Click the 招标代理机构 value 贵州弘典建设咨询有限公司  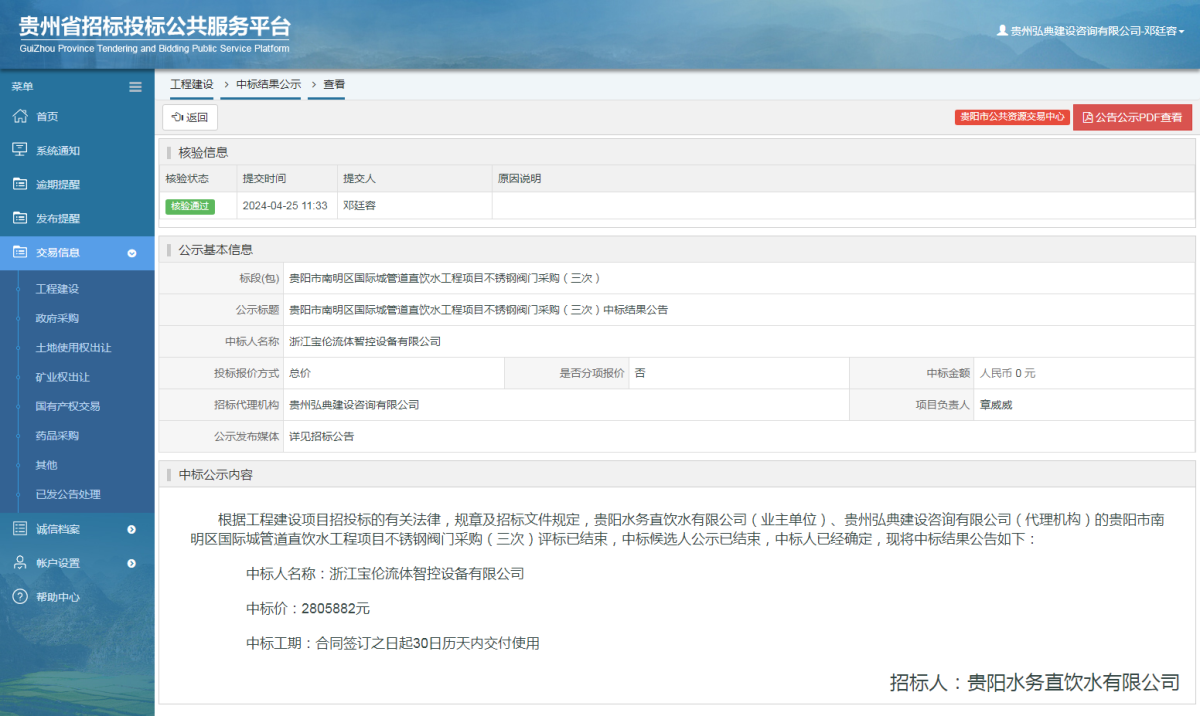click(354, 405)
